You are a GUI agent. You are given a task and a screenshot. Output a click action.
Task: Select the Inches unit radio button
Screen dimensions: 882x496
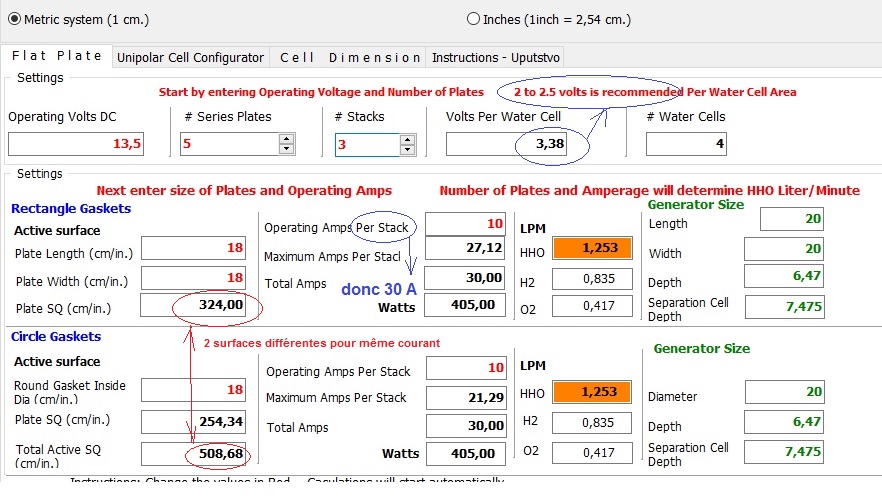[x=473, y=19]
